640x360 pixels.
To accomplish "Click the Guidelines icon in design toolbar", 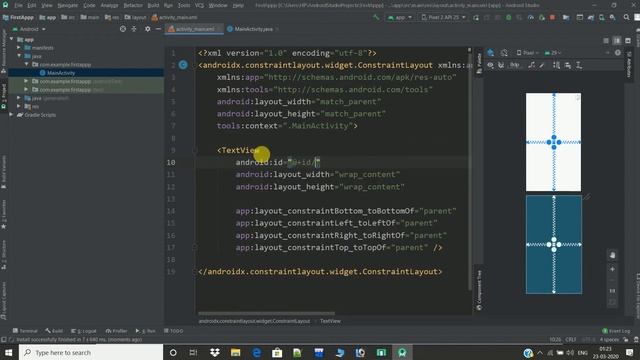I will [x=579, y=65].
